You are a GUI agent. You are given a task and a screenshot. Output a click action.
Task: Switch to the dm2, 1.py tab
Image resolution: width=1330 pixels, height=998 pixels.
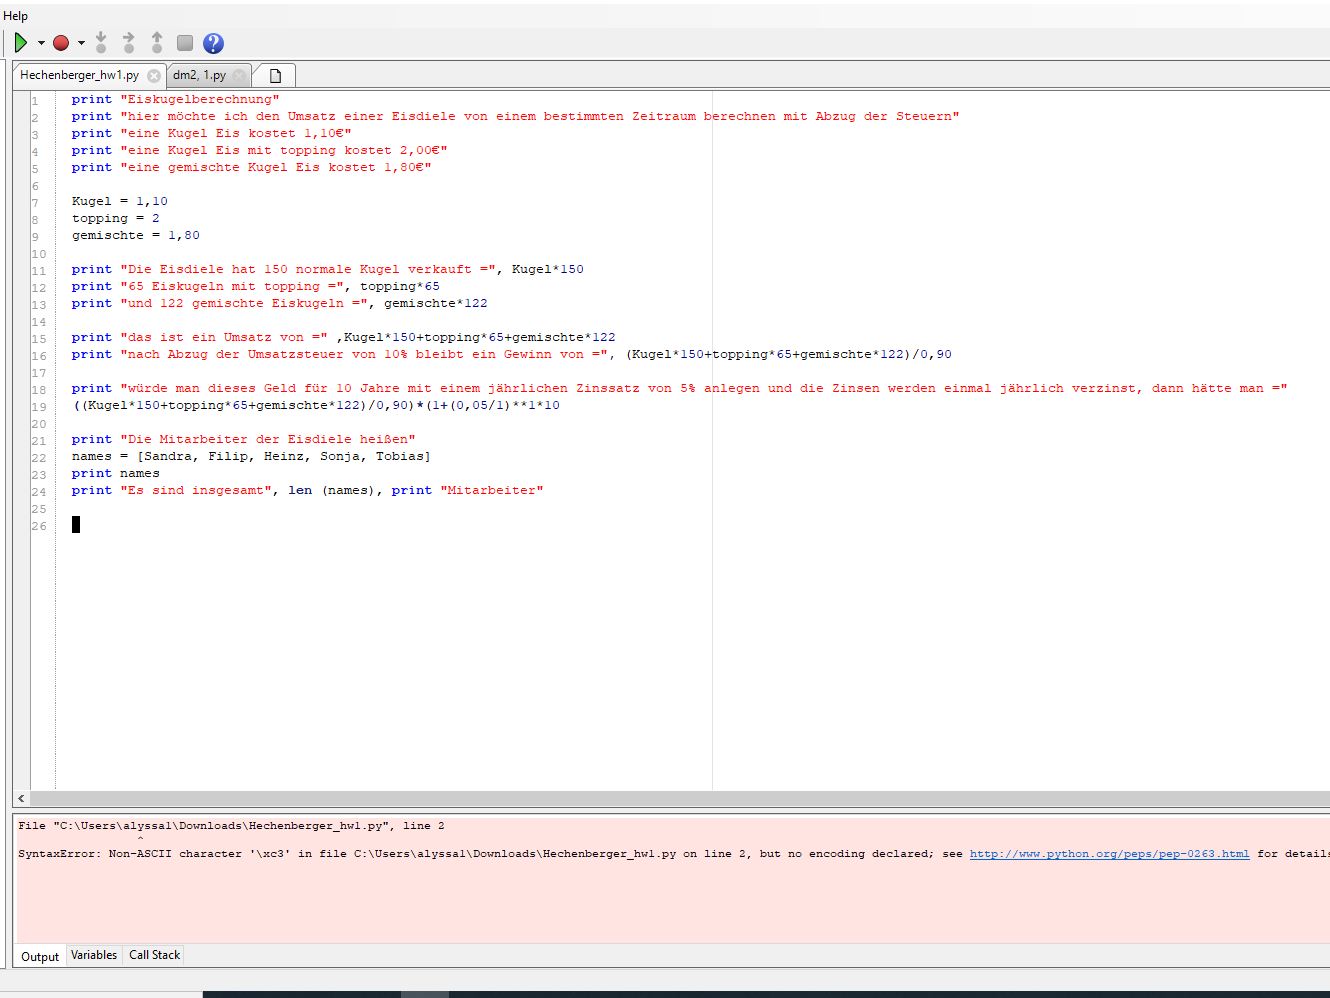[200, 74]
